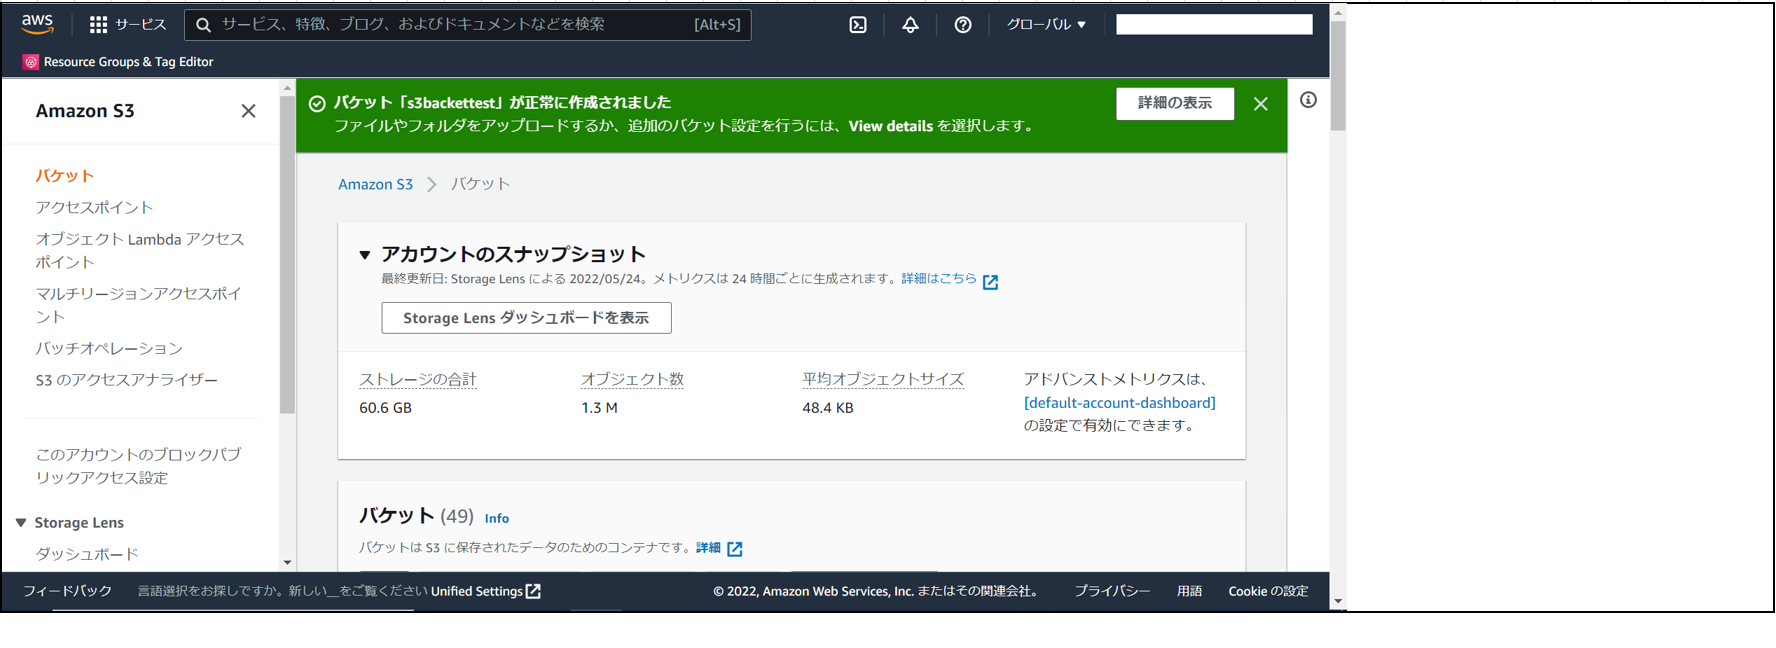Open 用語 footer link

coord(1189,591)
